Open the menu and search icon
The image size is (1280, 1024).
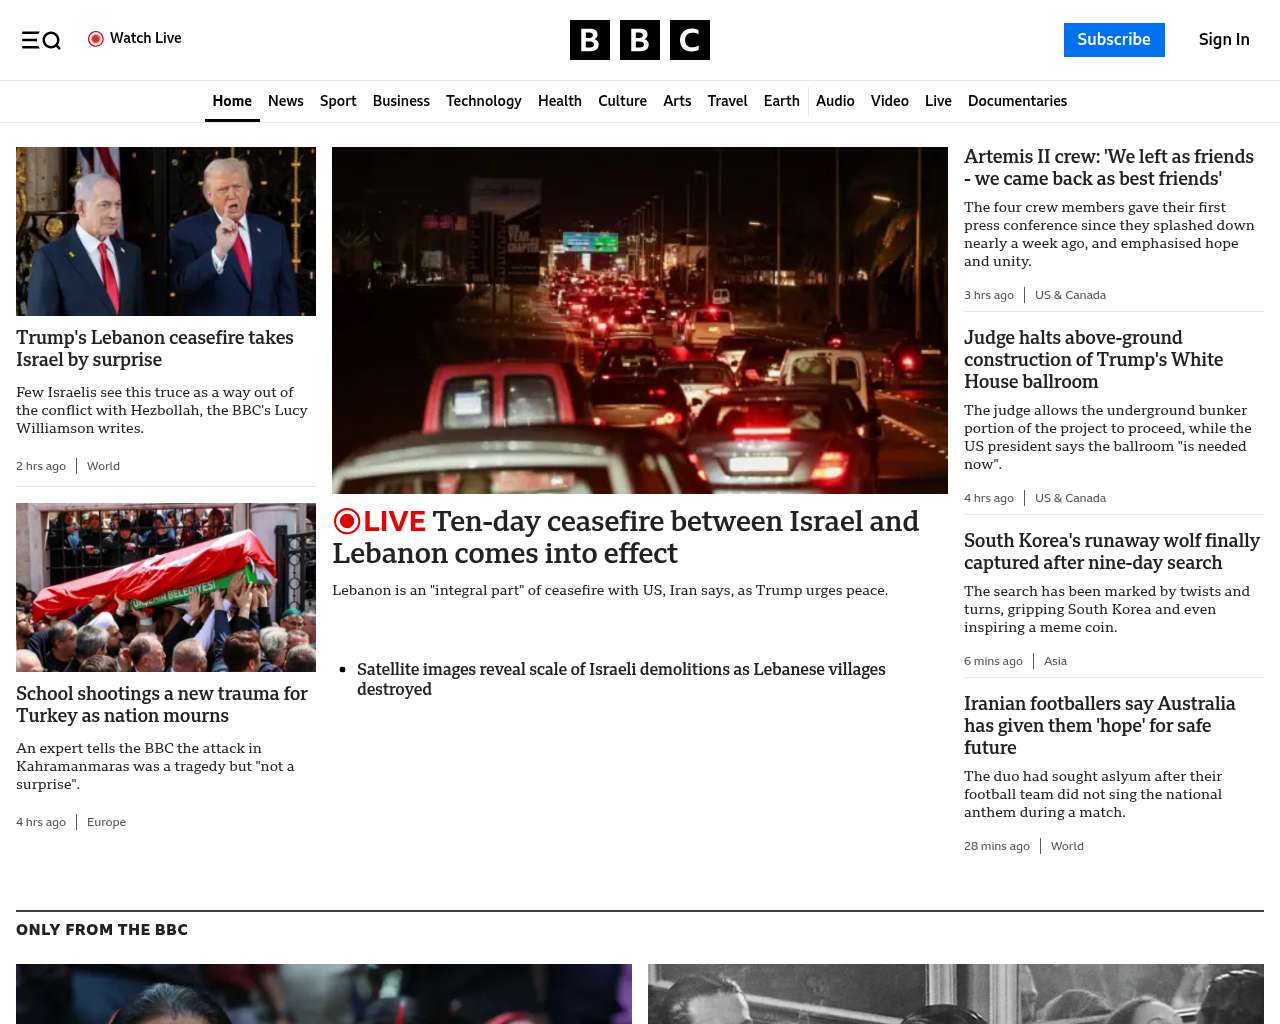coord(41,40)
